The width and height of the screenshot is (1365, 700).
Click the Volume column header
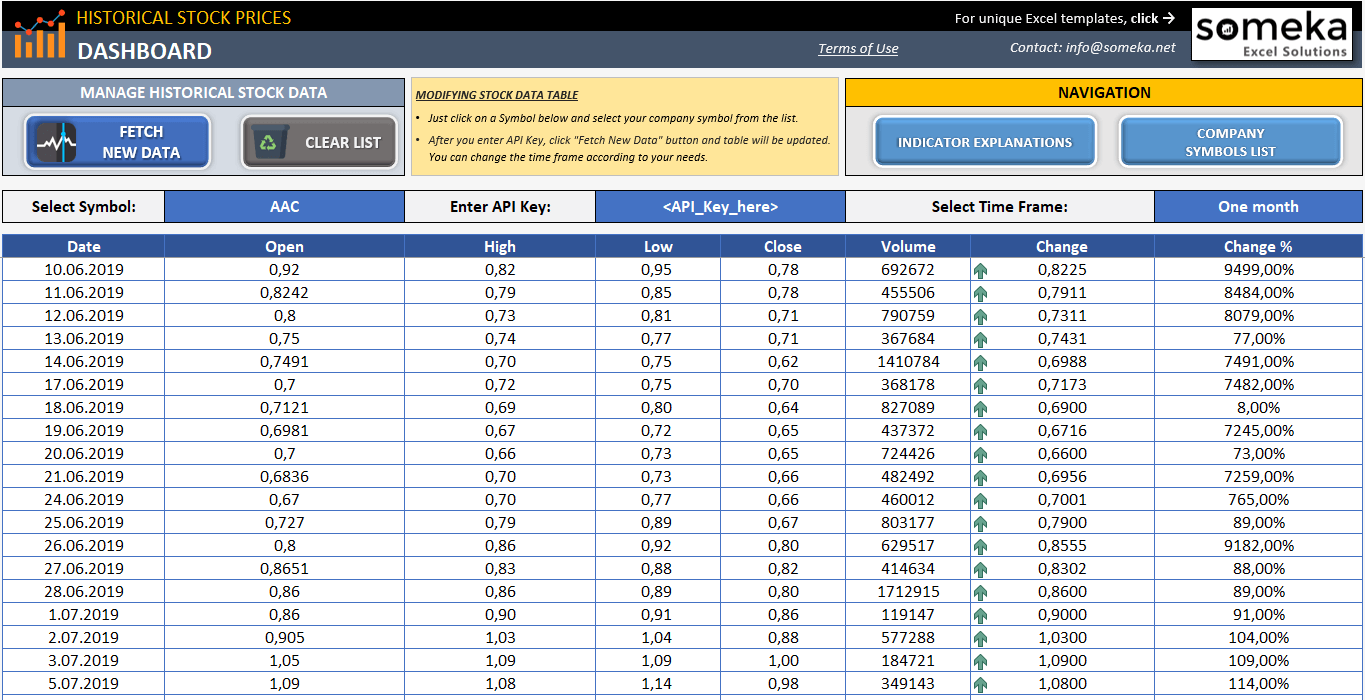(908, 246)
